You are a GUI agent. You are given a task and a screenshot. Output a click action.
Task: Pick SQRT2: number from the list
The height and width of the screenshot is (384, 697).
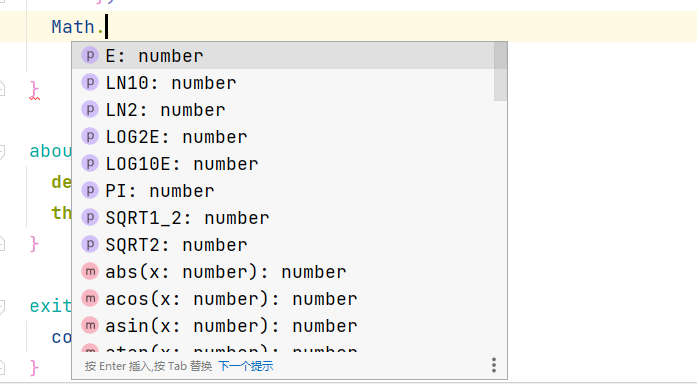coord(283,245)
